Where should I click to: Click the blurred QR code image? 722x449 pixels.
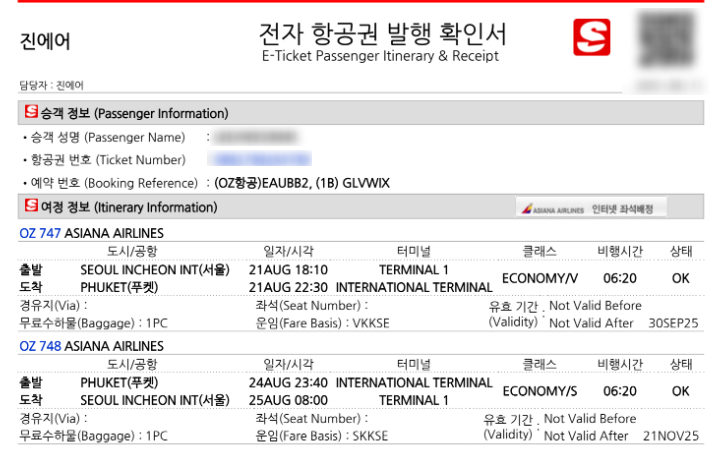coord(667,39)
